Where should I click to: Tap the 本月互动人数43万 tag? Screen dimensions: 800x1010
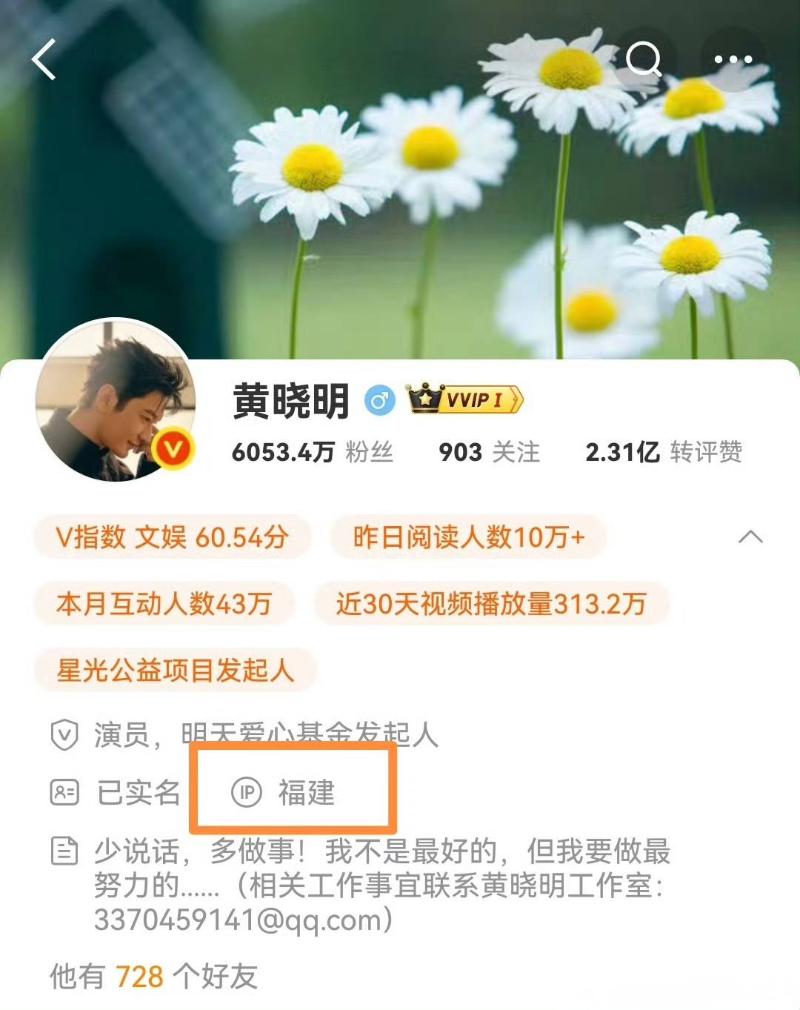click(164, 604)
